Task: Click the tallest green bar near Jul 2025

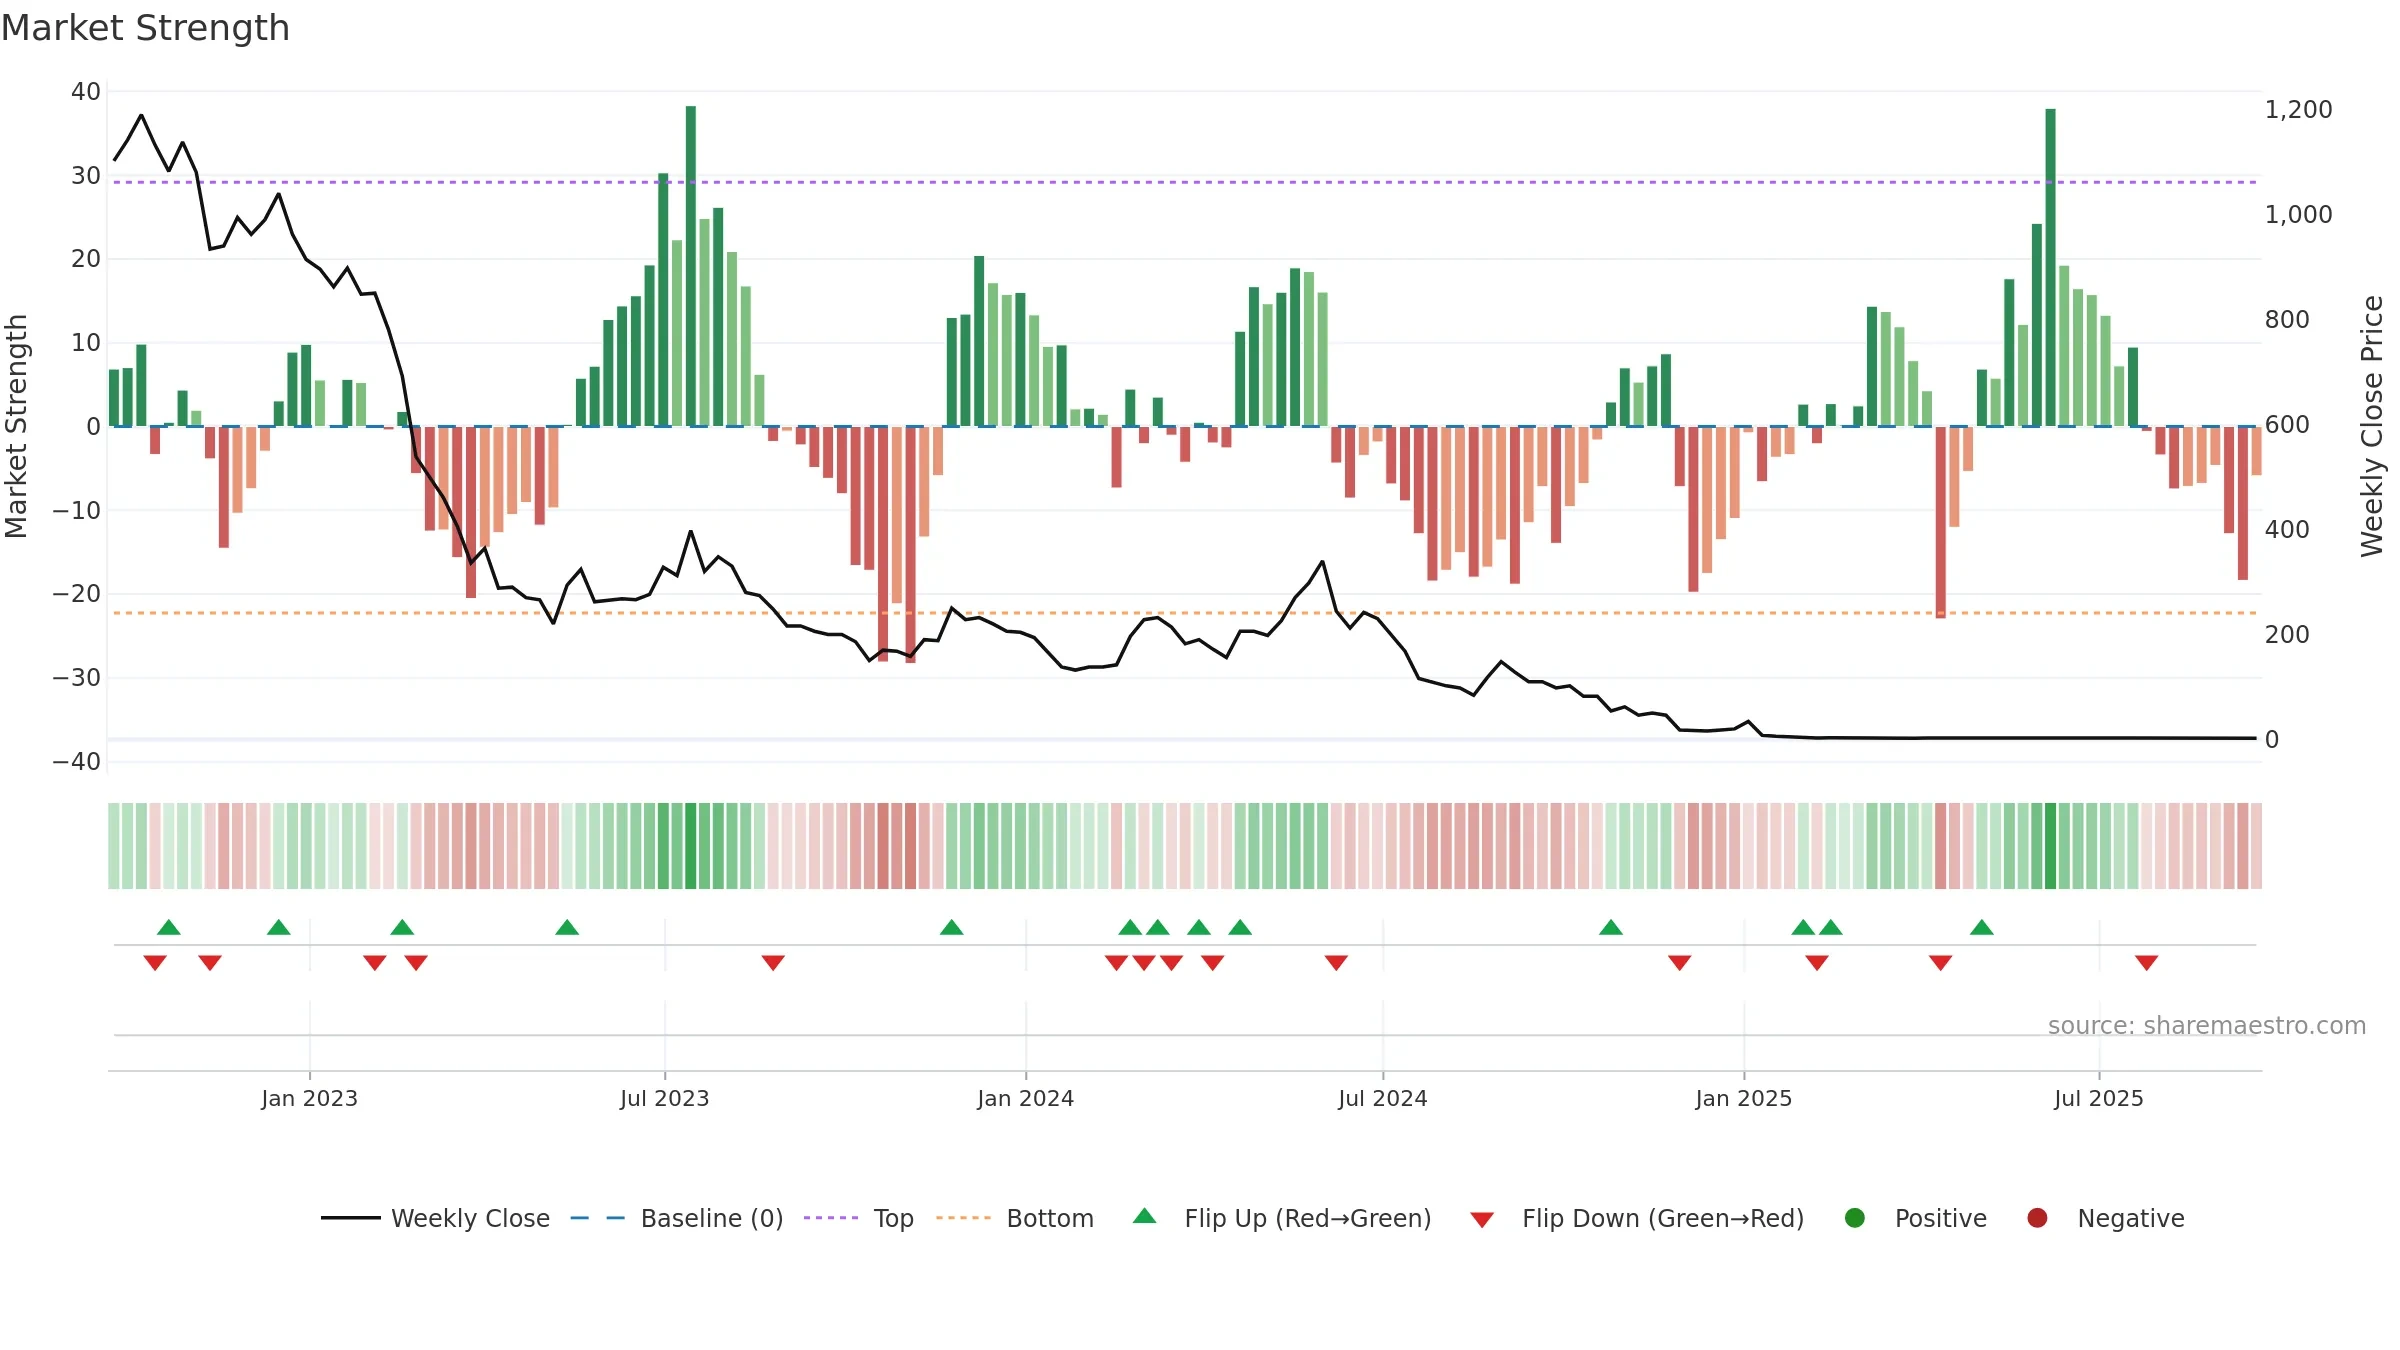Action: point(2051,268)
